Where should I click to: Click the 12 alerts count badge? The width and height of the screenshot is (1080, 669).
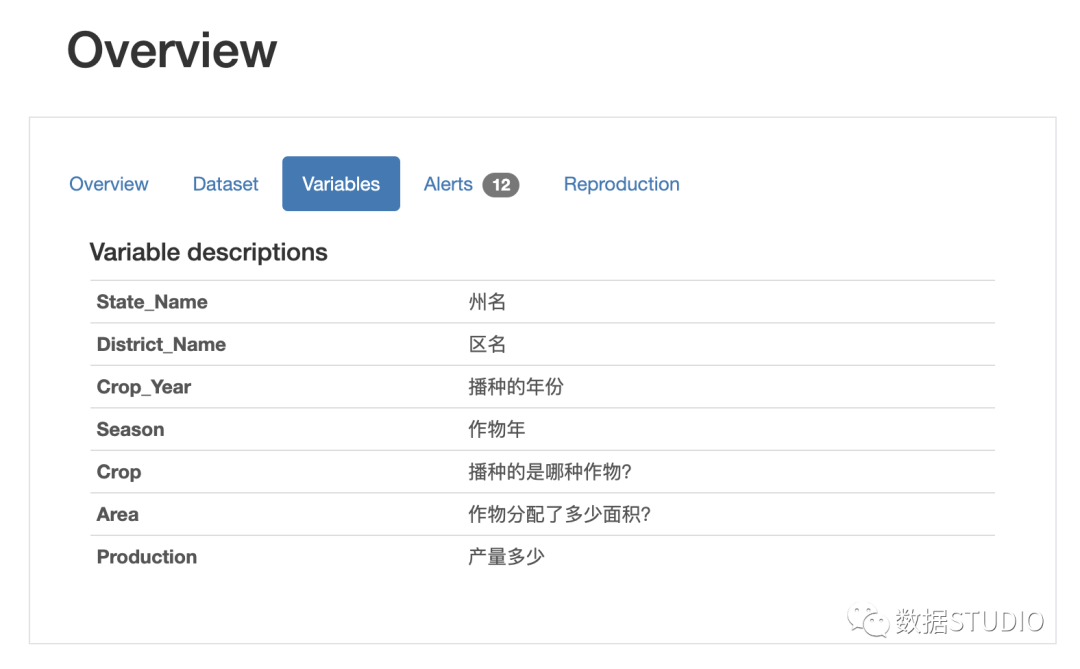pos(501,185)
